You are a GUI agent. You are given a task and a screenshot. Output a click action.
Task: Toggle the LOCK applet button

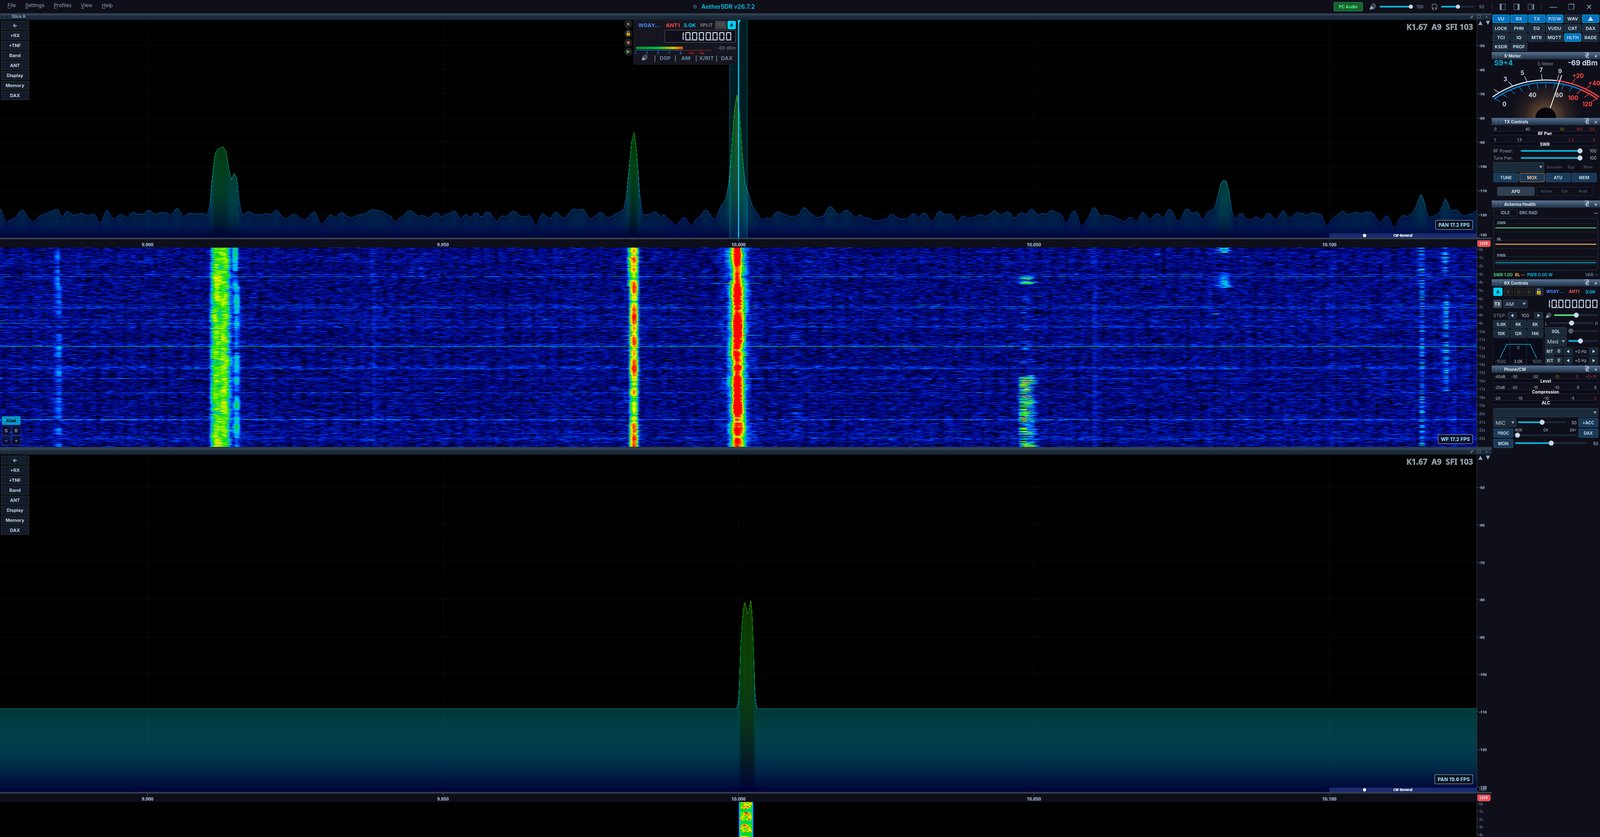pyautogui.click(x=1501, y=28)
